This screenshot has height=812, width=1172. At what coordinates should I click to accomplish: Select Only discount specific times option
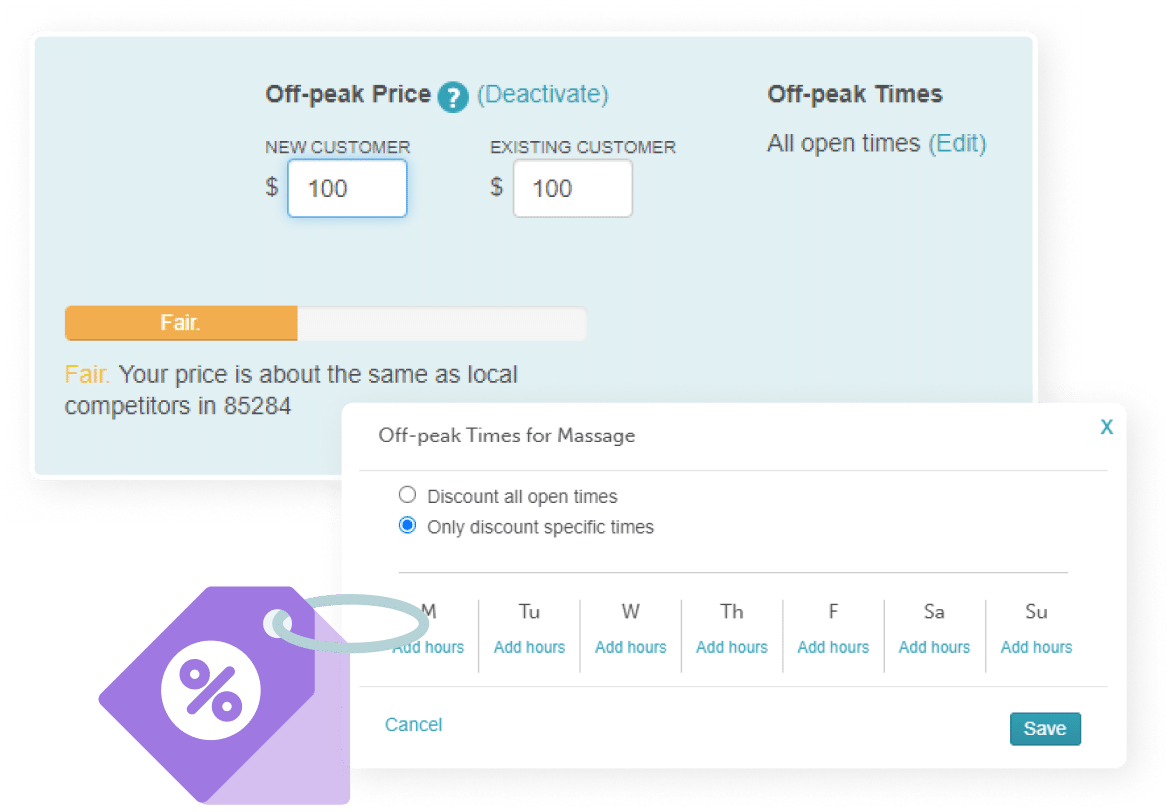[x=407, y=526]
